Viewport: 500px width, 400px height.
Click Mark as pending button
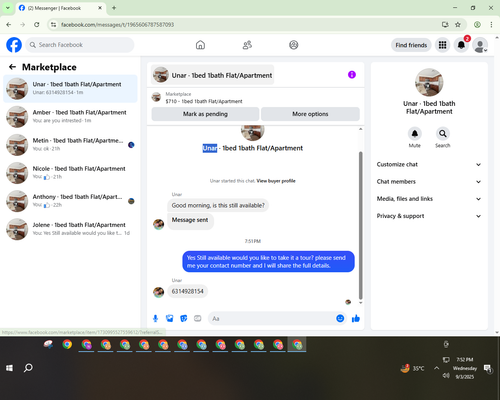[205, 114]
